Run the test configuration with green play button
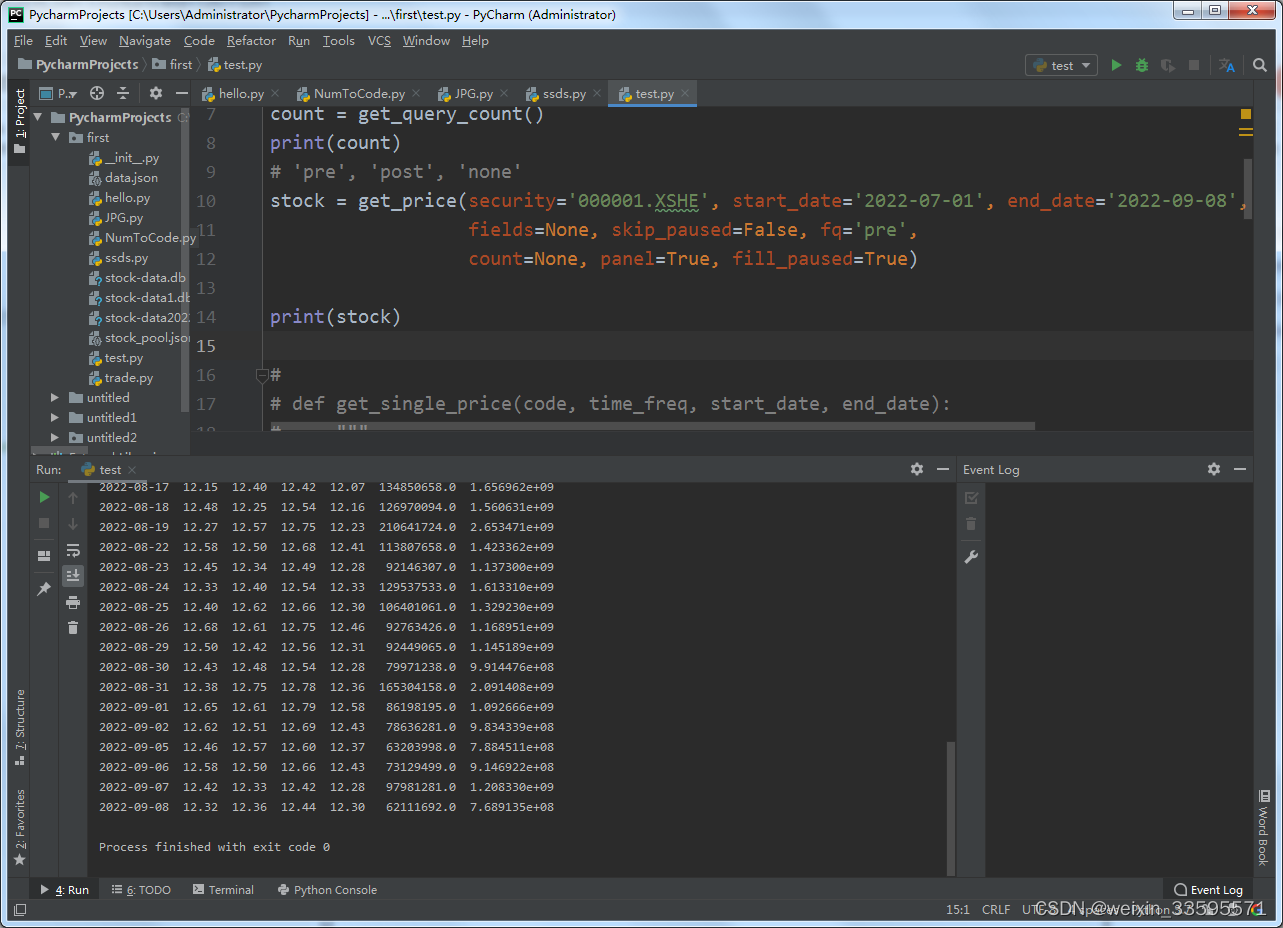1283x928 pixels. tap(1117, 65)
